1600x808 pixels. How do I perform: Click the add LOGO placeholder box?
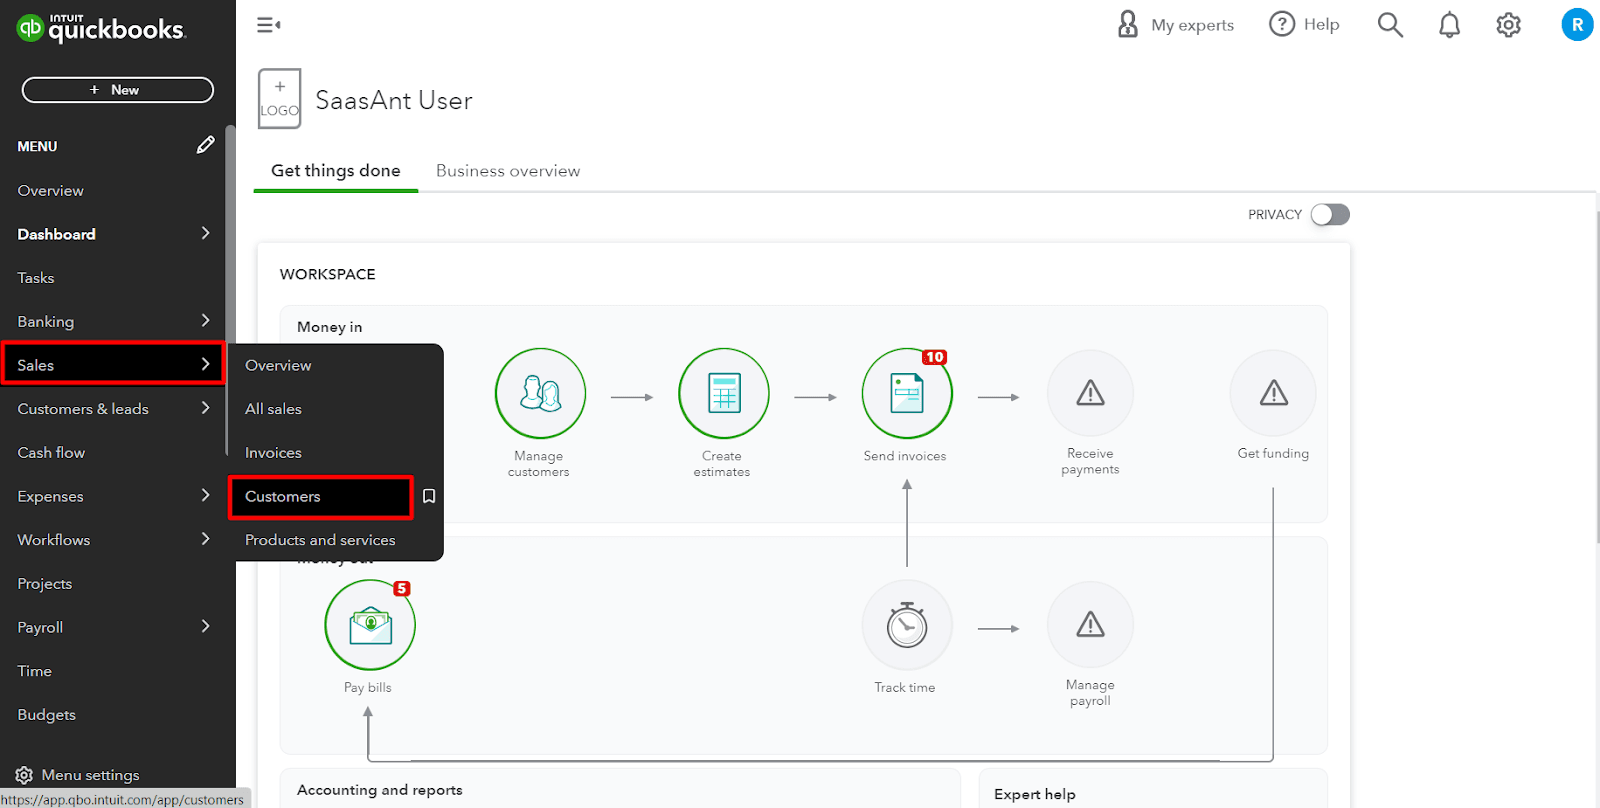click(x=279, y=99)
